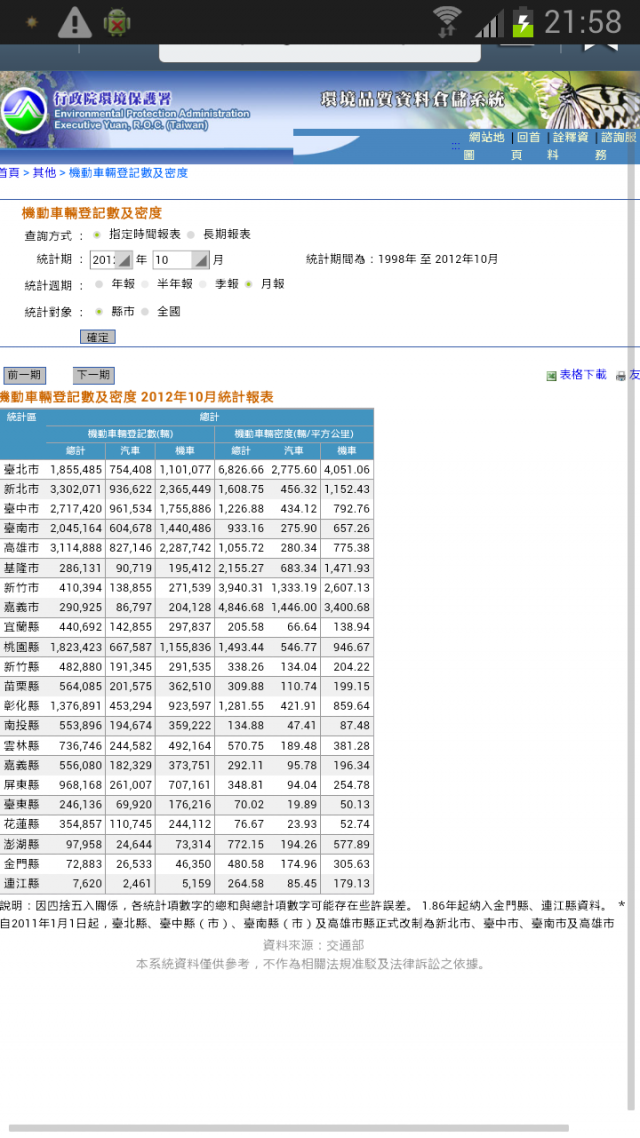This screenshot has height=1138, width=640.
Task: Click the cell value 6,826.66
Action: (241, 470)
